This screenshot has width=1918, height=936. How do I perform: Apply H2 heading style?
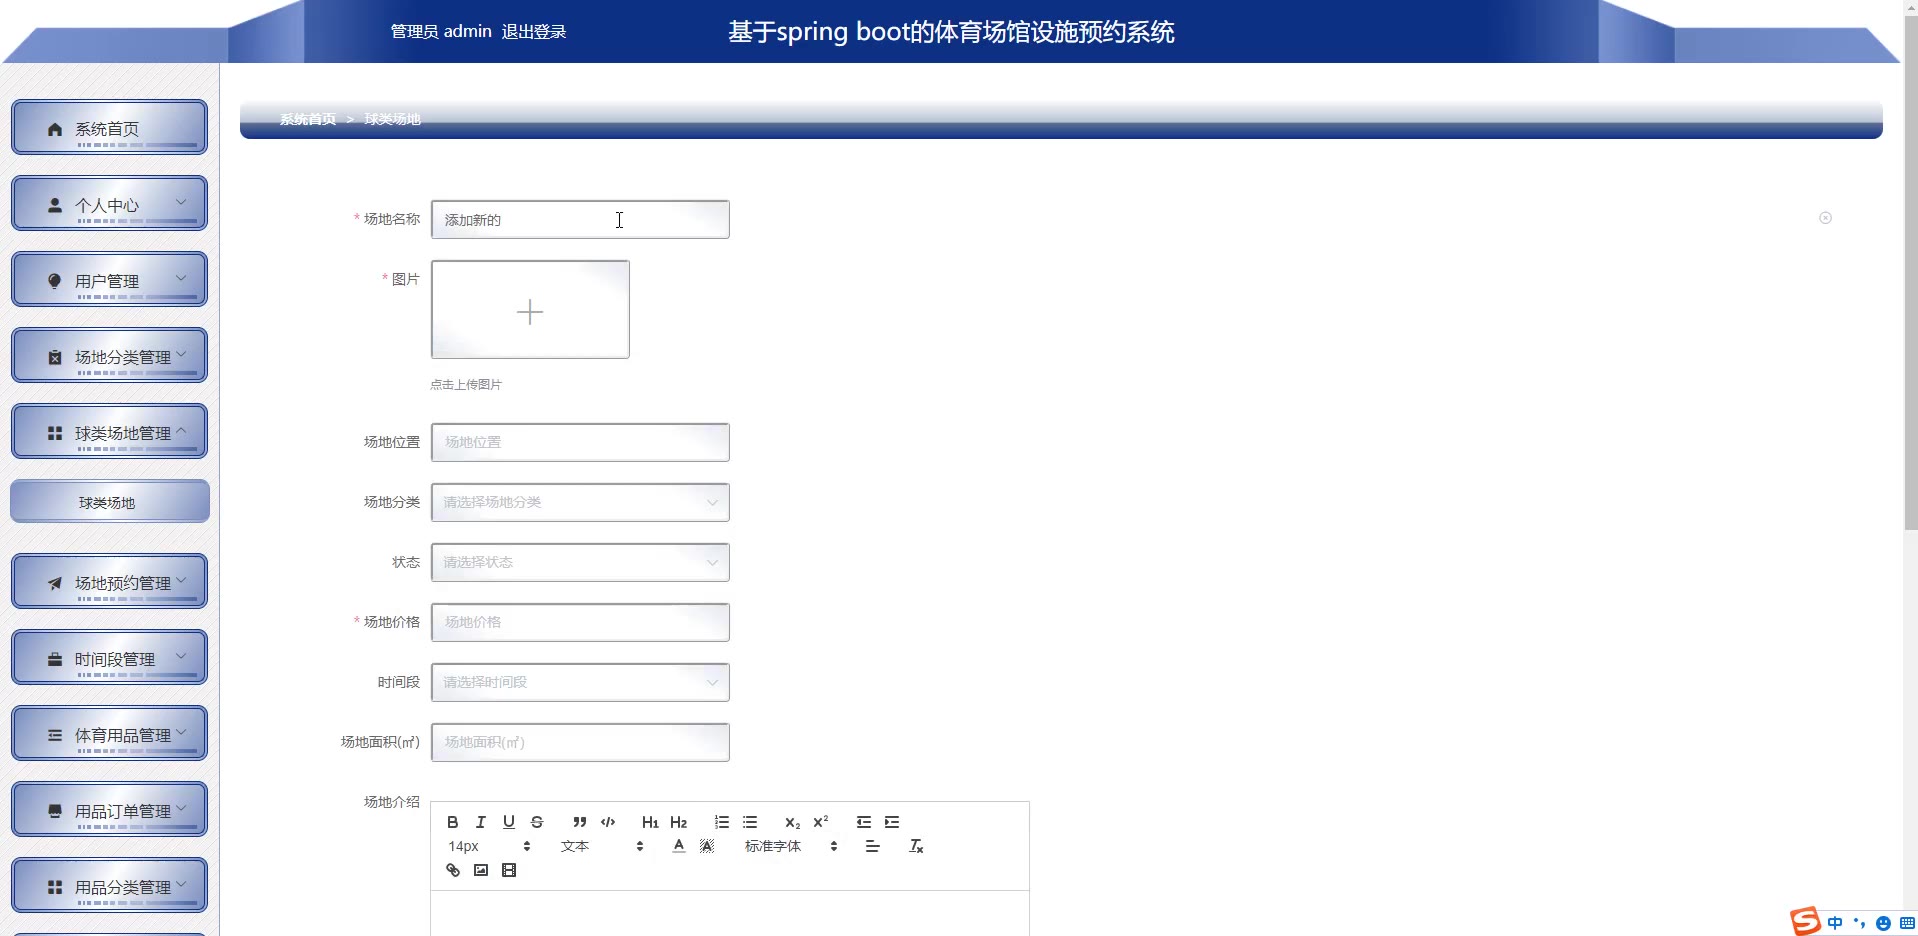[x=679, y=822]
